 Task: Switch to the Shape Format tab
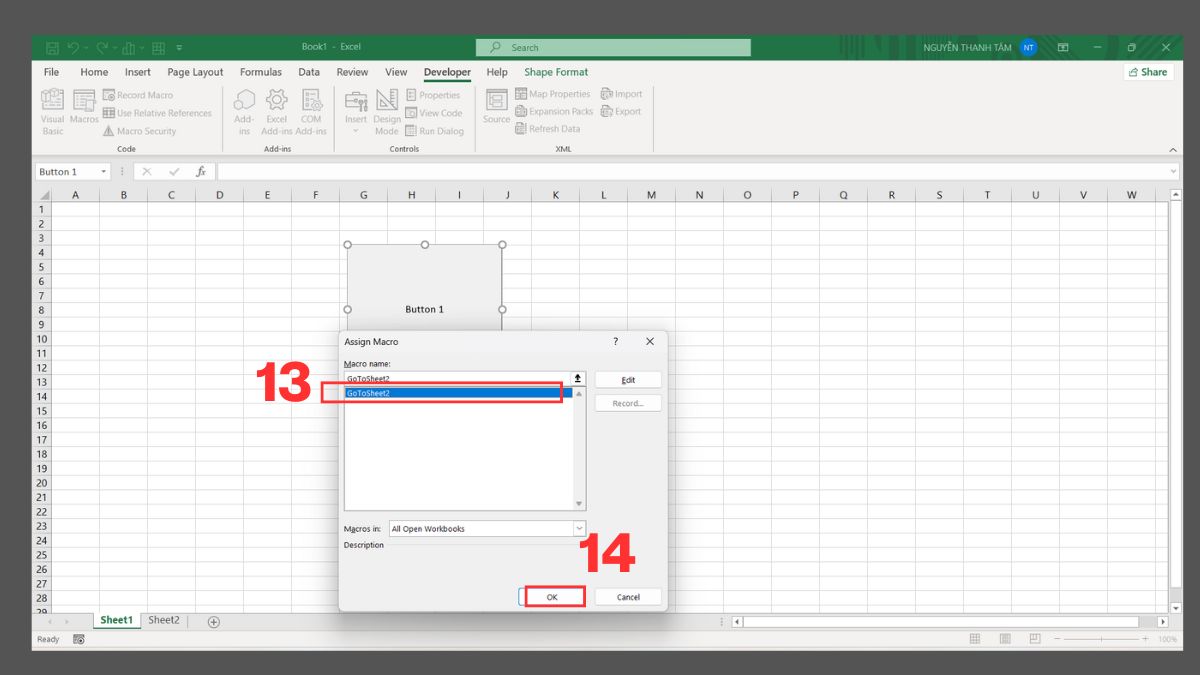[x=556, y=71]
